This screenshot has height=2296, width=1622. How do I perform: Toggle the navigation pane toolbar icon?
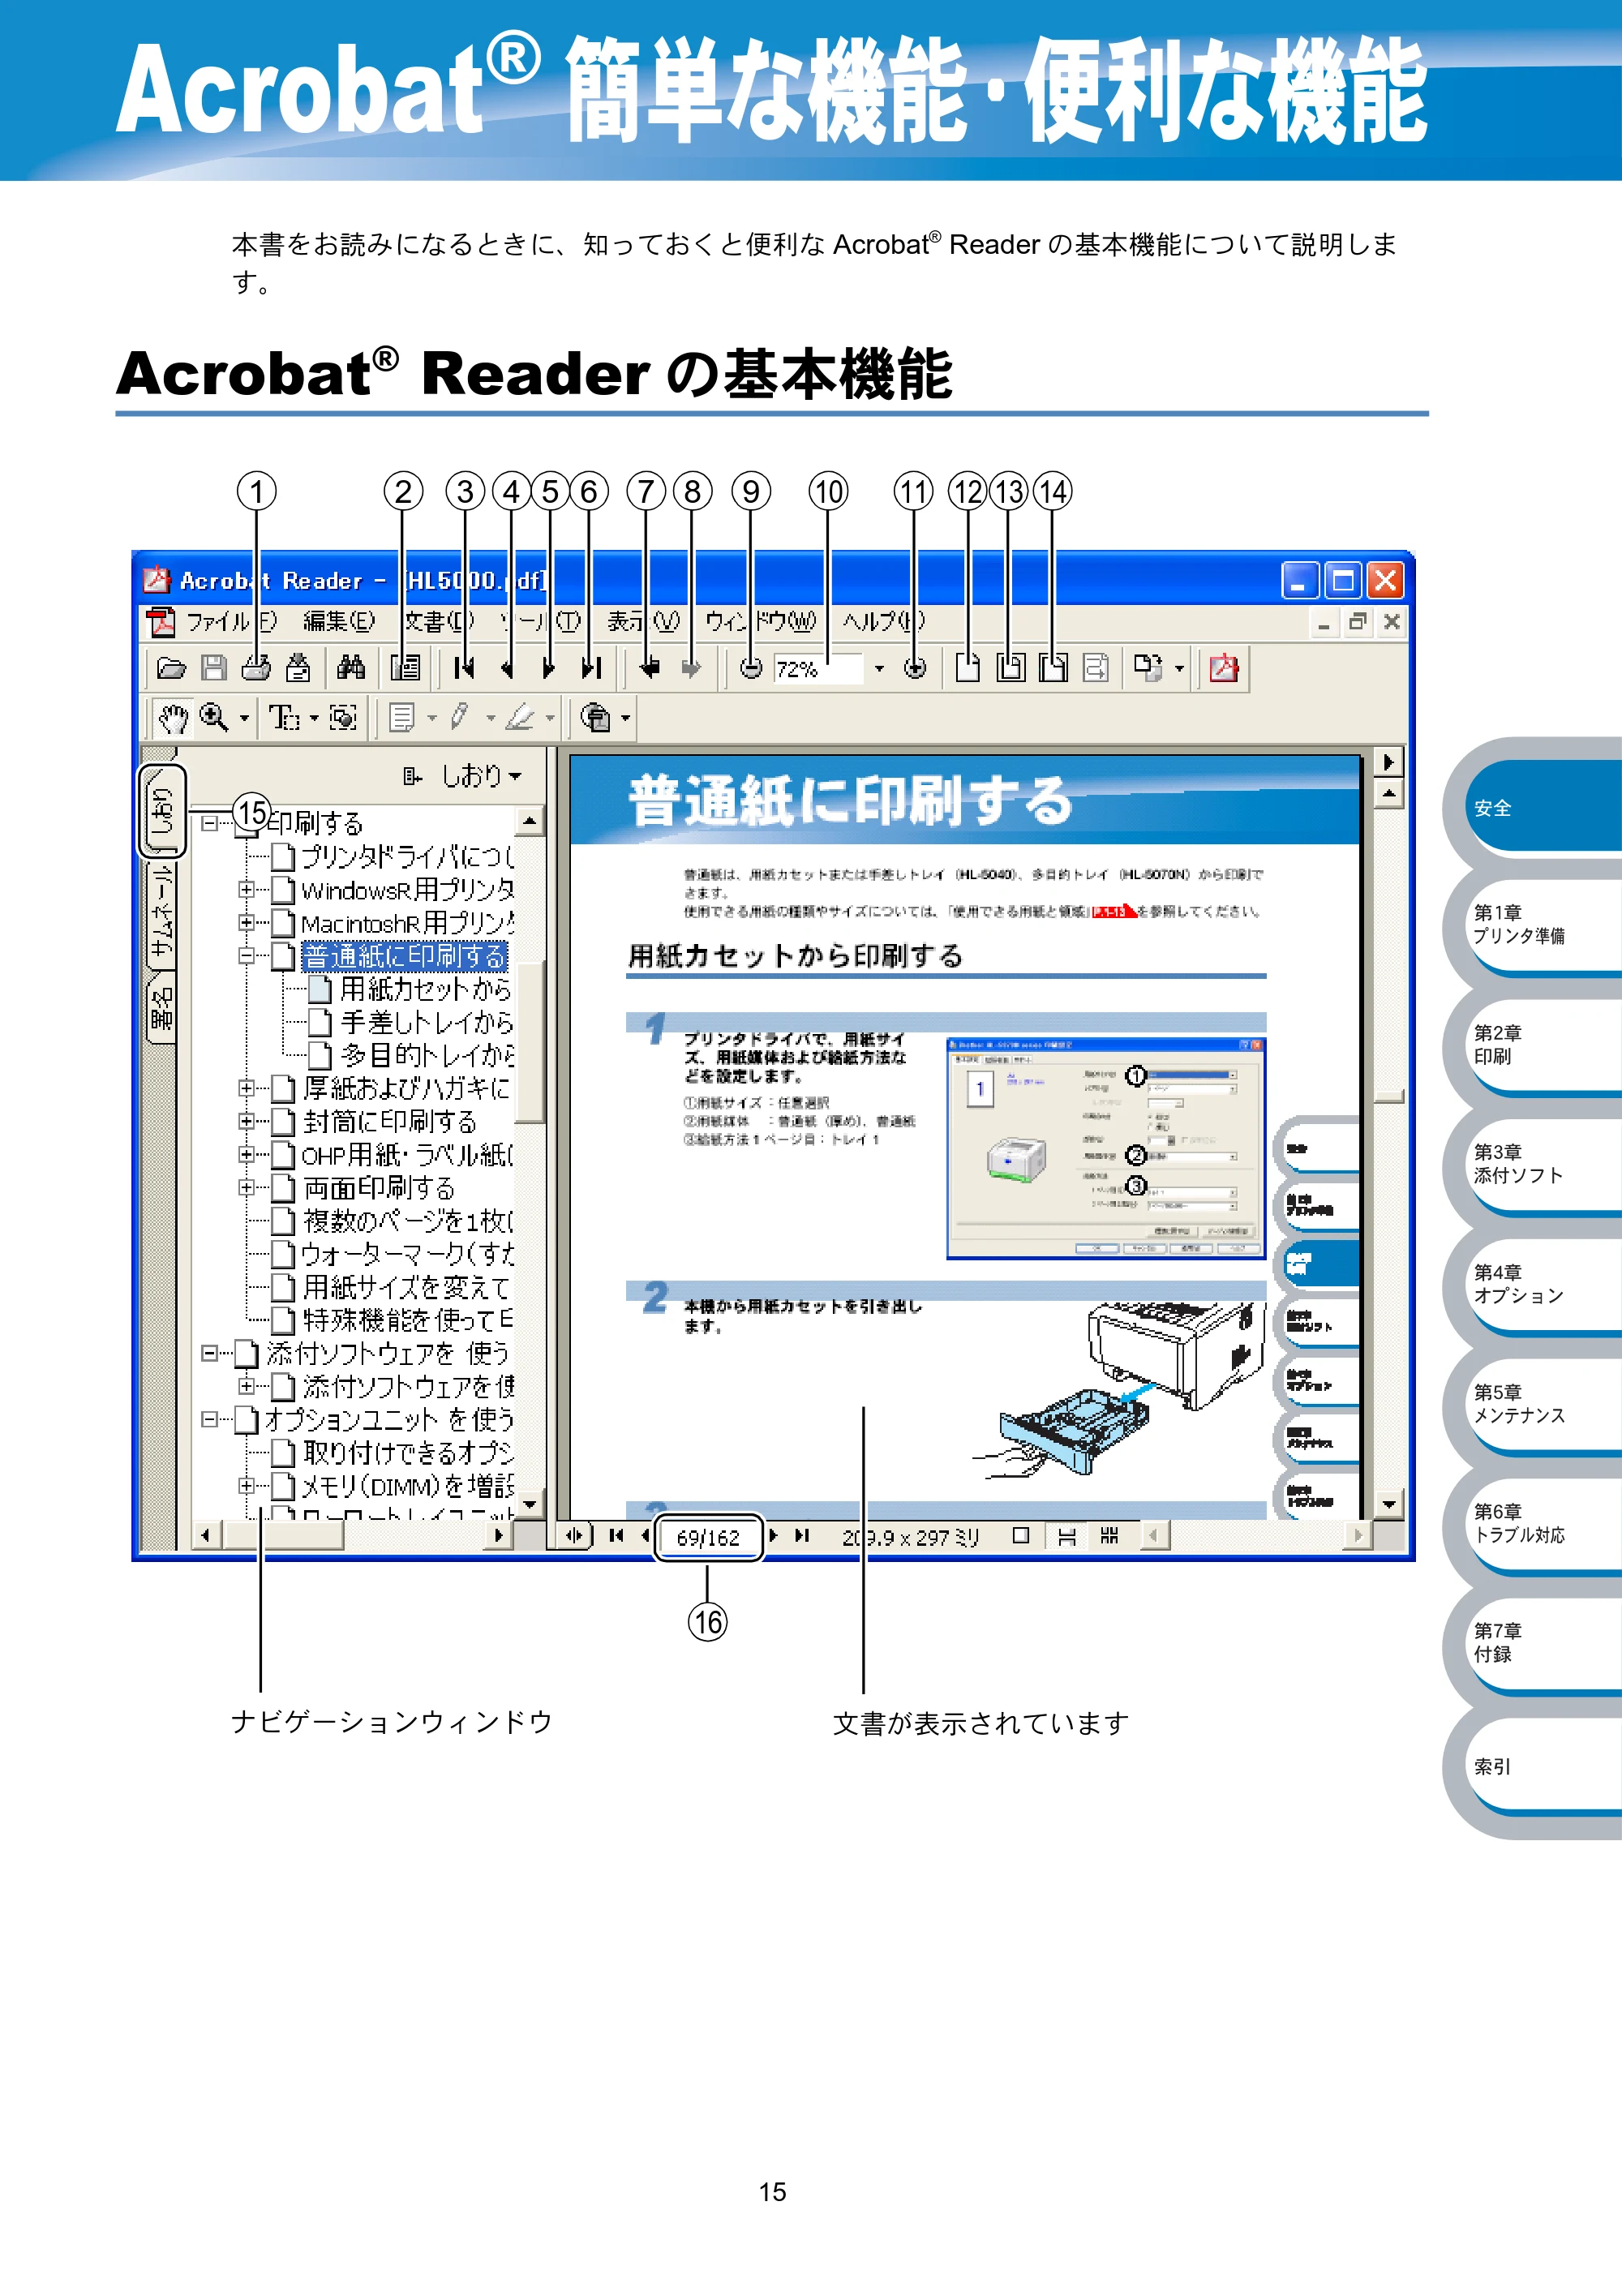pos(405,668)
